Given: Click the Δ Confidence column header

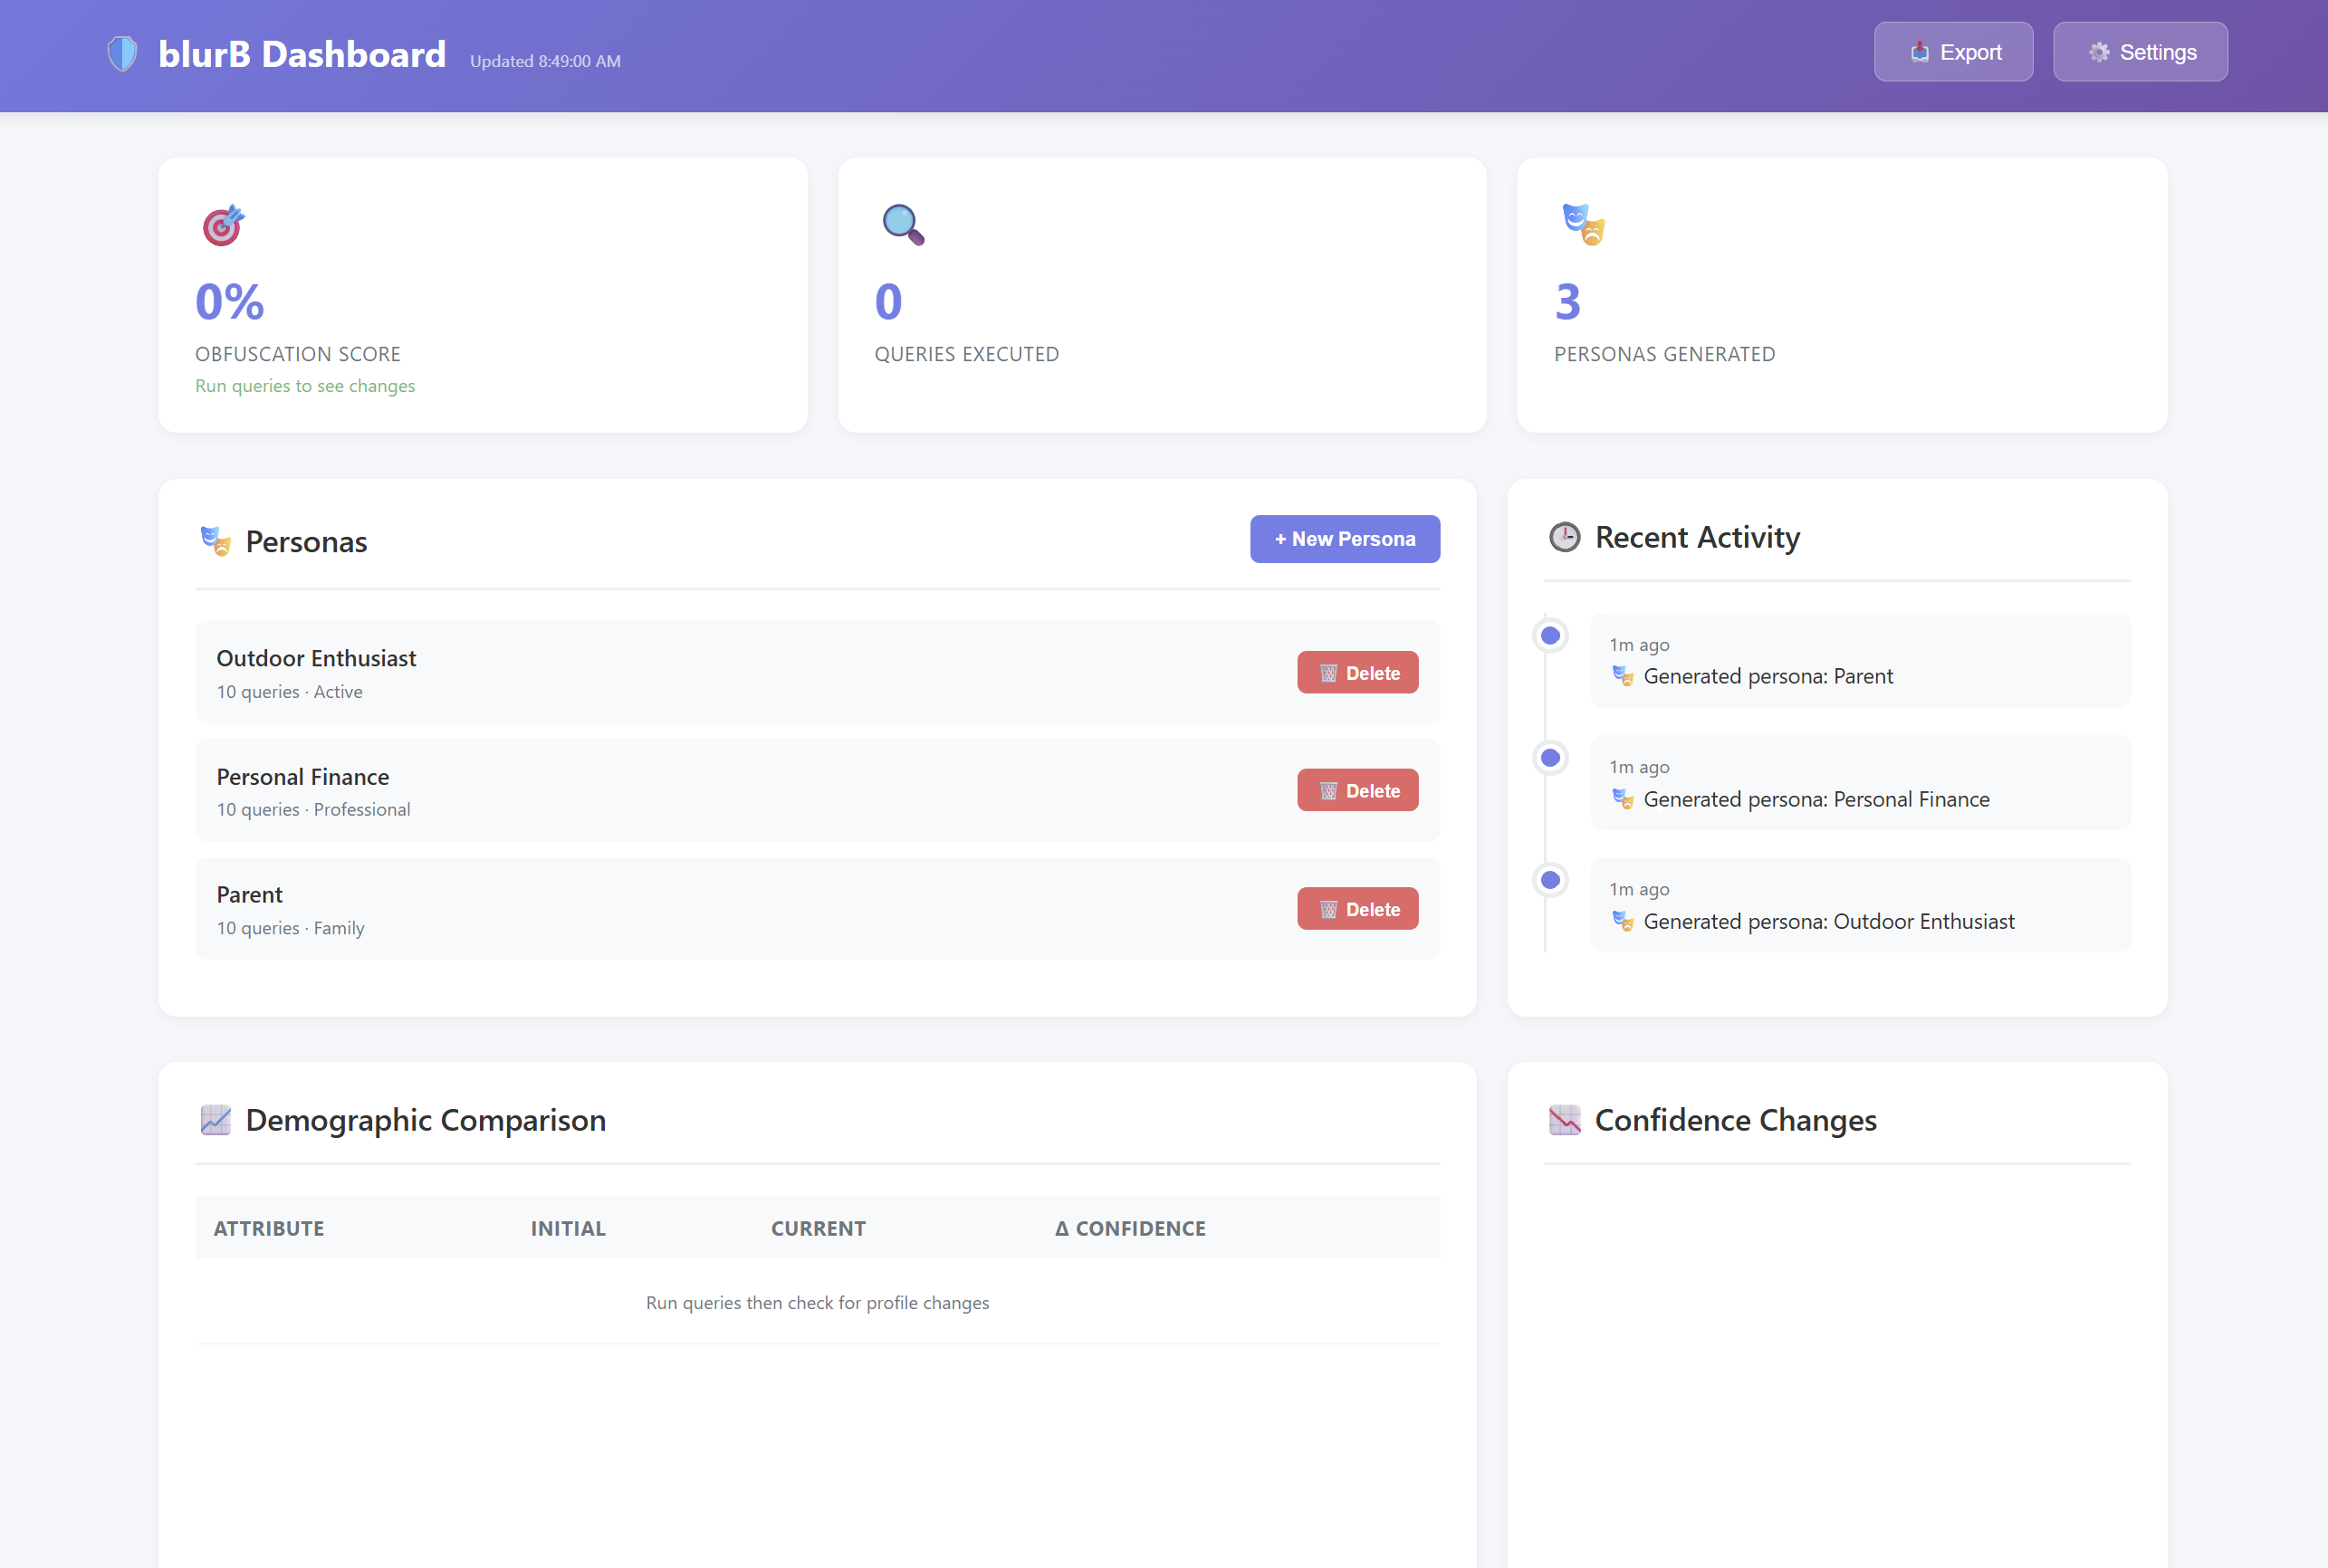Looking at the screenshot, I should (x=1130, y=1228).
